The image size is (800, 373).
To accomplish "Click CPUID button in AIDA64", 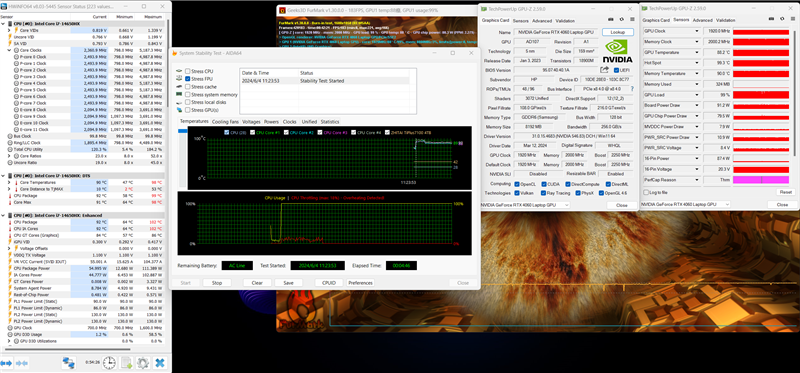I will (329, 283).
